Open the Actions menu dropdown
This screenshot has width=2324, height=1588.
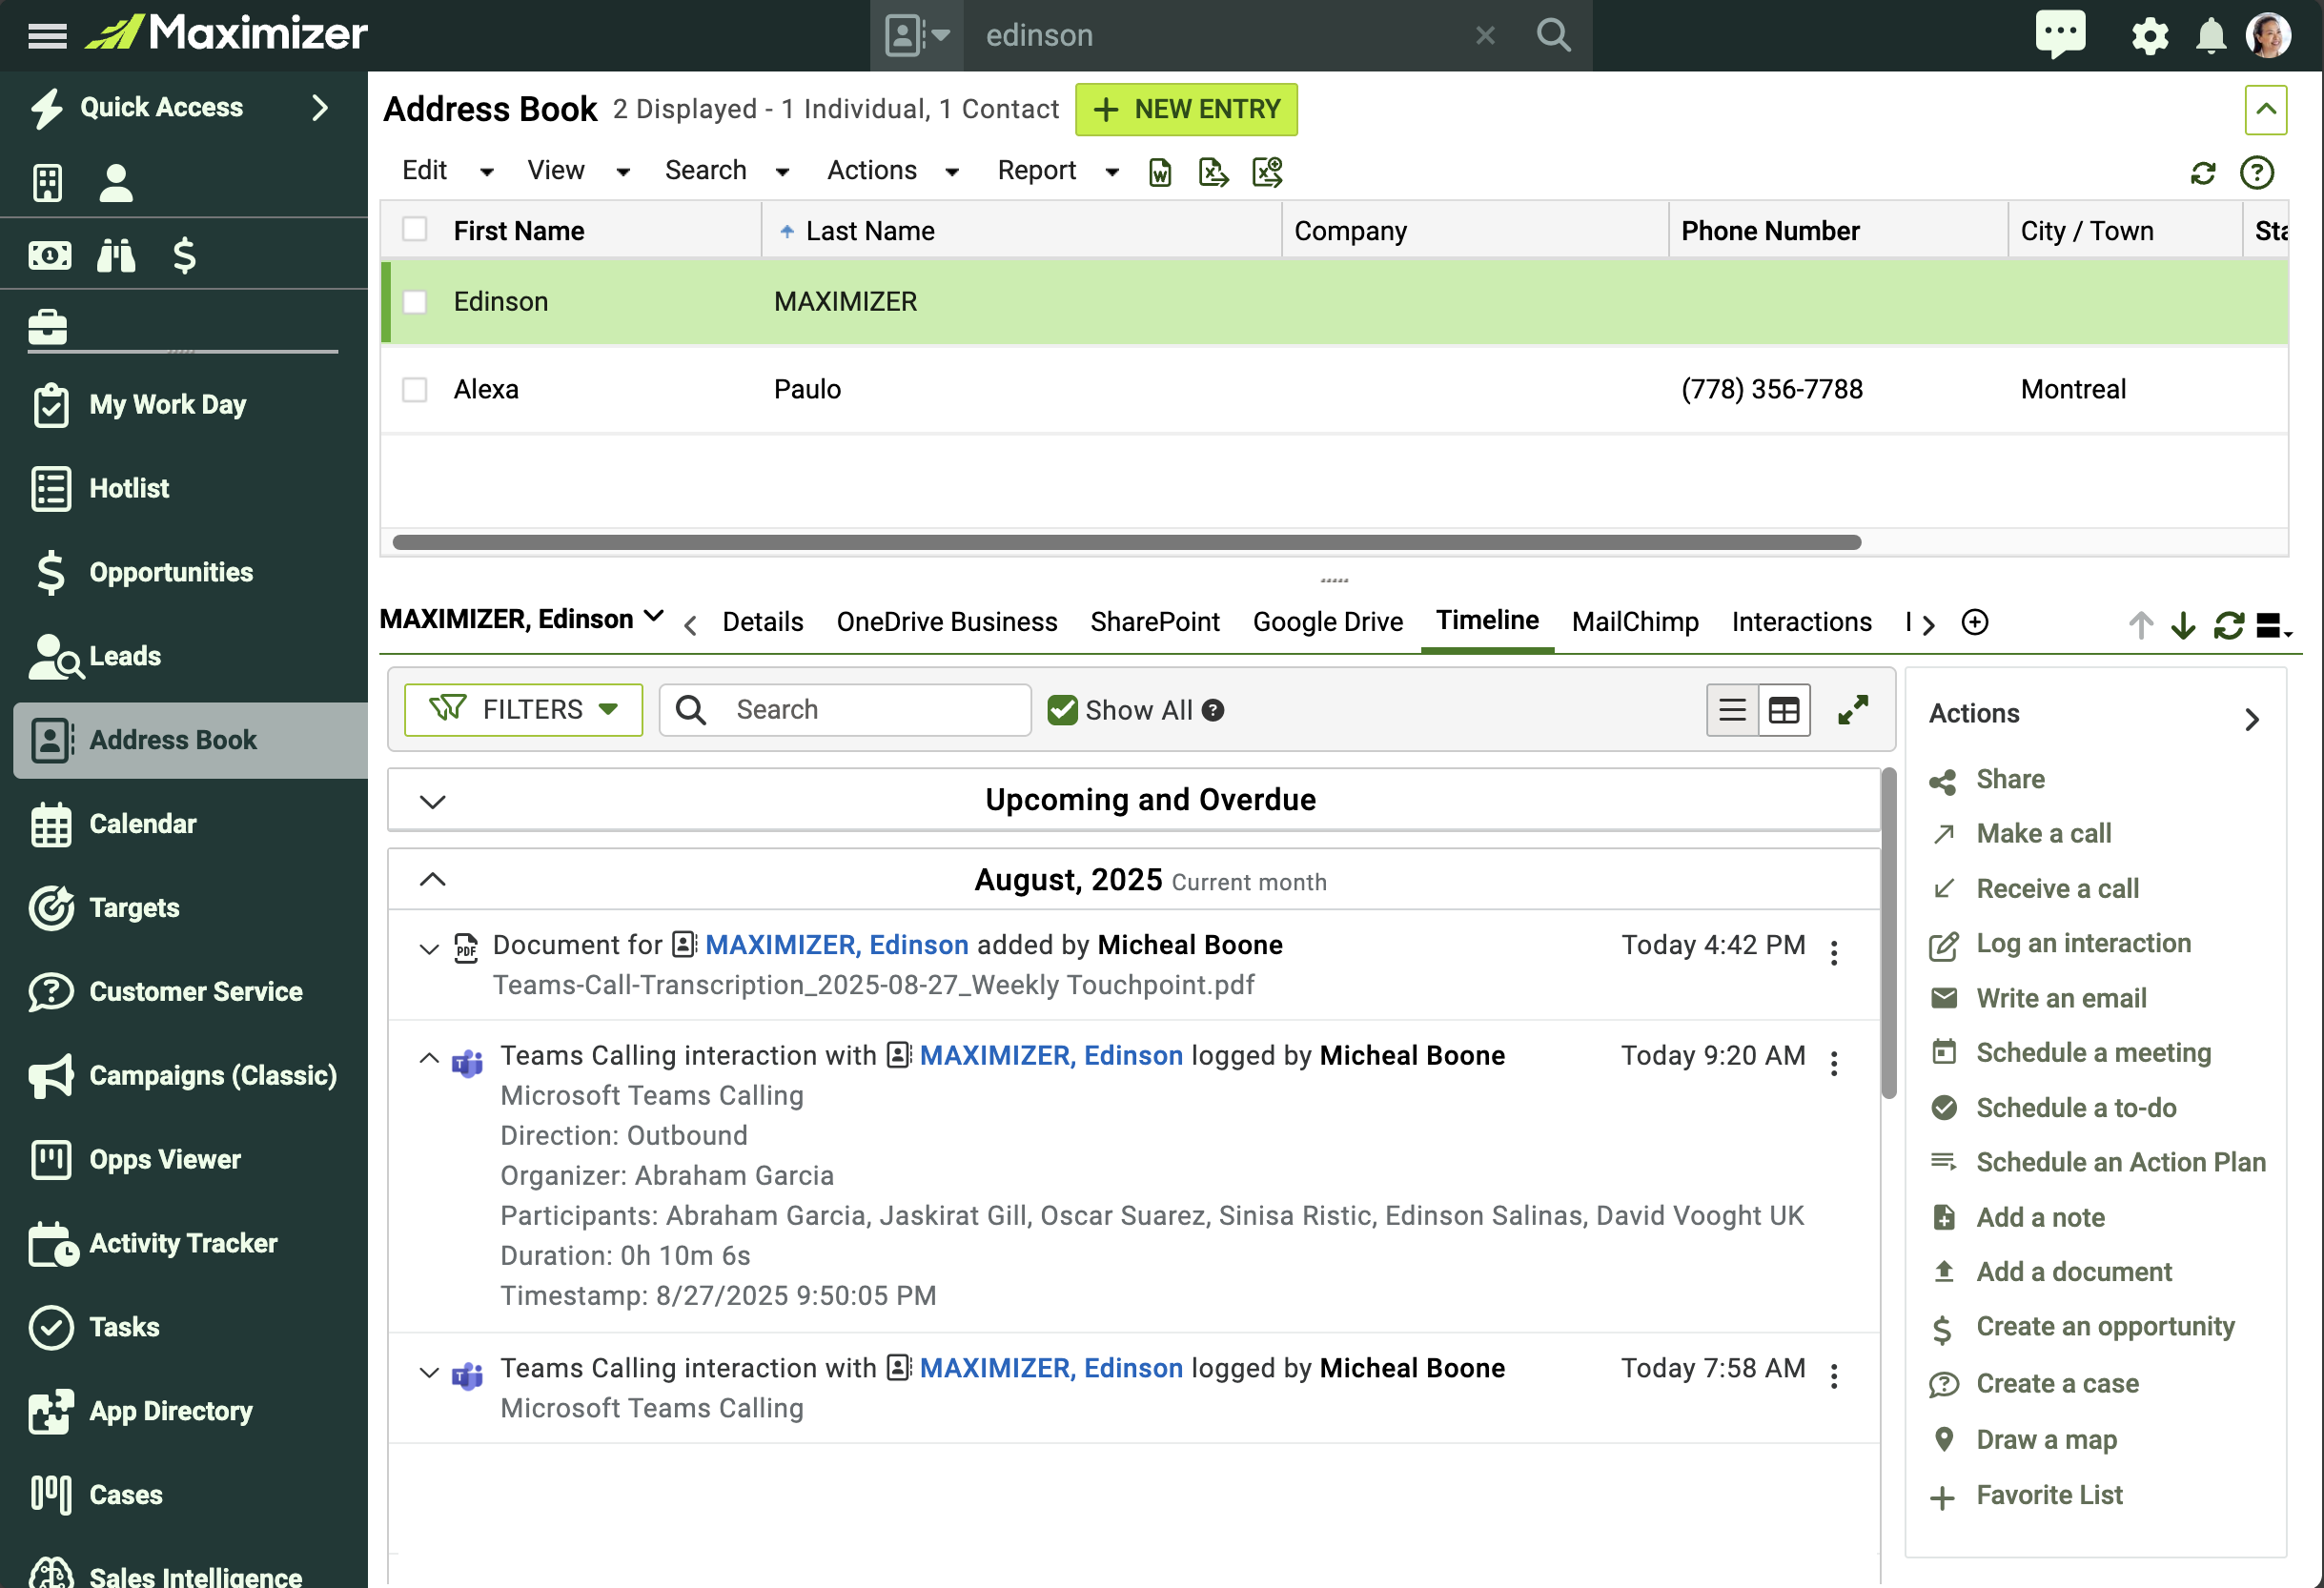coord(871,170)
